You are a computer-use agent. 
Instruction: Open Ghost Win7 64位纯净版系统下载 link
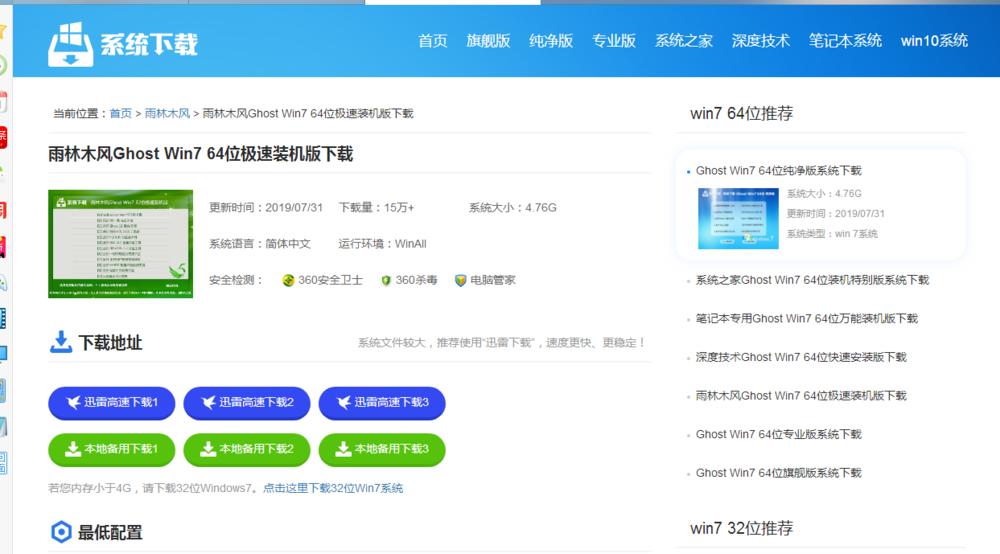pyautogui.click(x=778, y=171)
